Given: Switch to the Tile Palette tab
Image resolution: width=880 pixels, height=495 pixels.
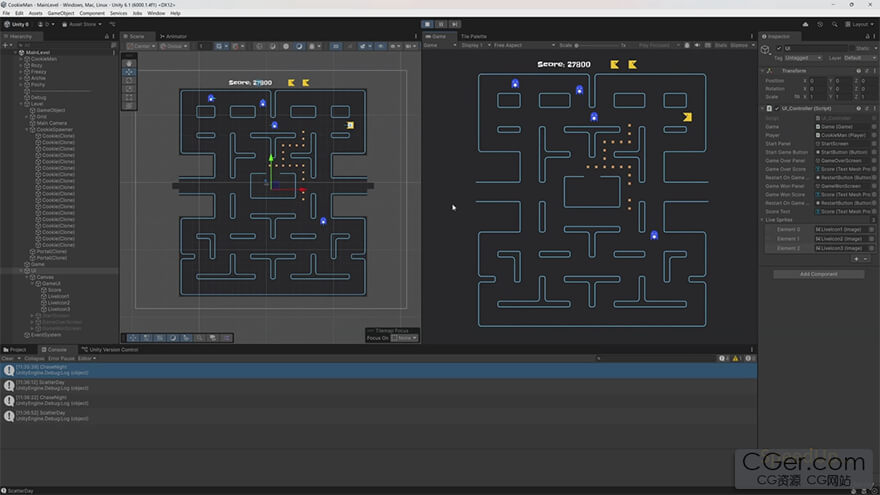Looking at the screenshot, I should pos(473,36).
